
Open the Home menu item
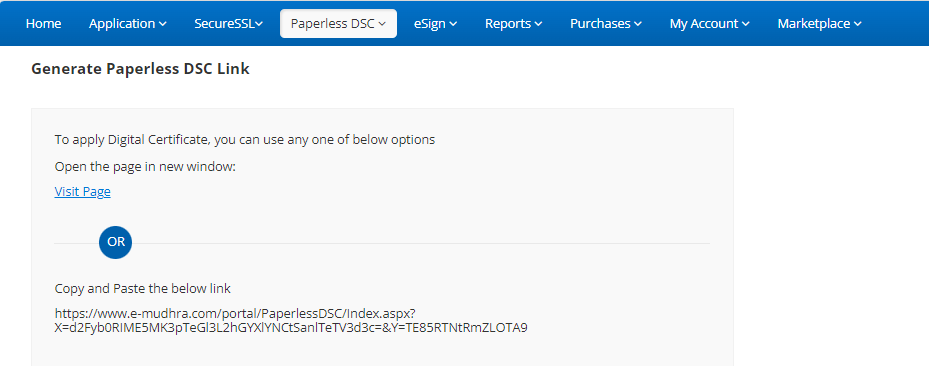(x=43, y=24)
